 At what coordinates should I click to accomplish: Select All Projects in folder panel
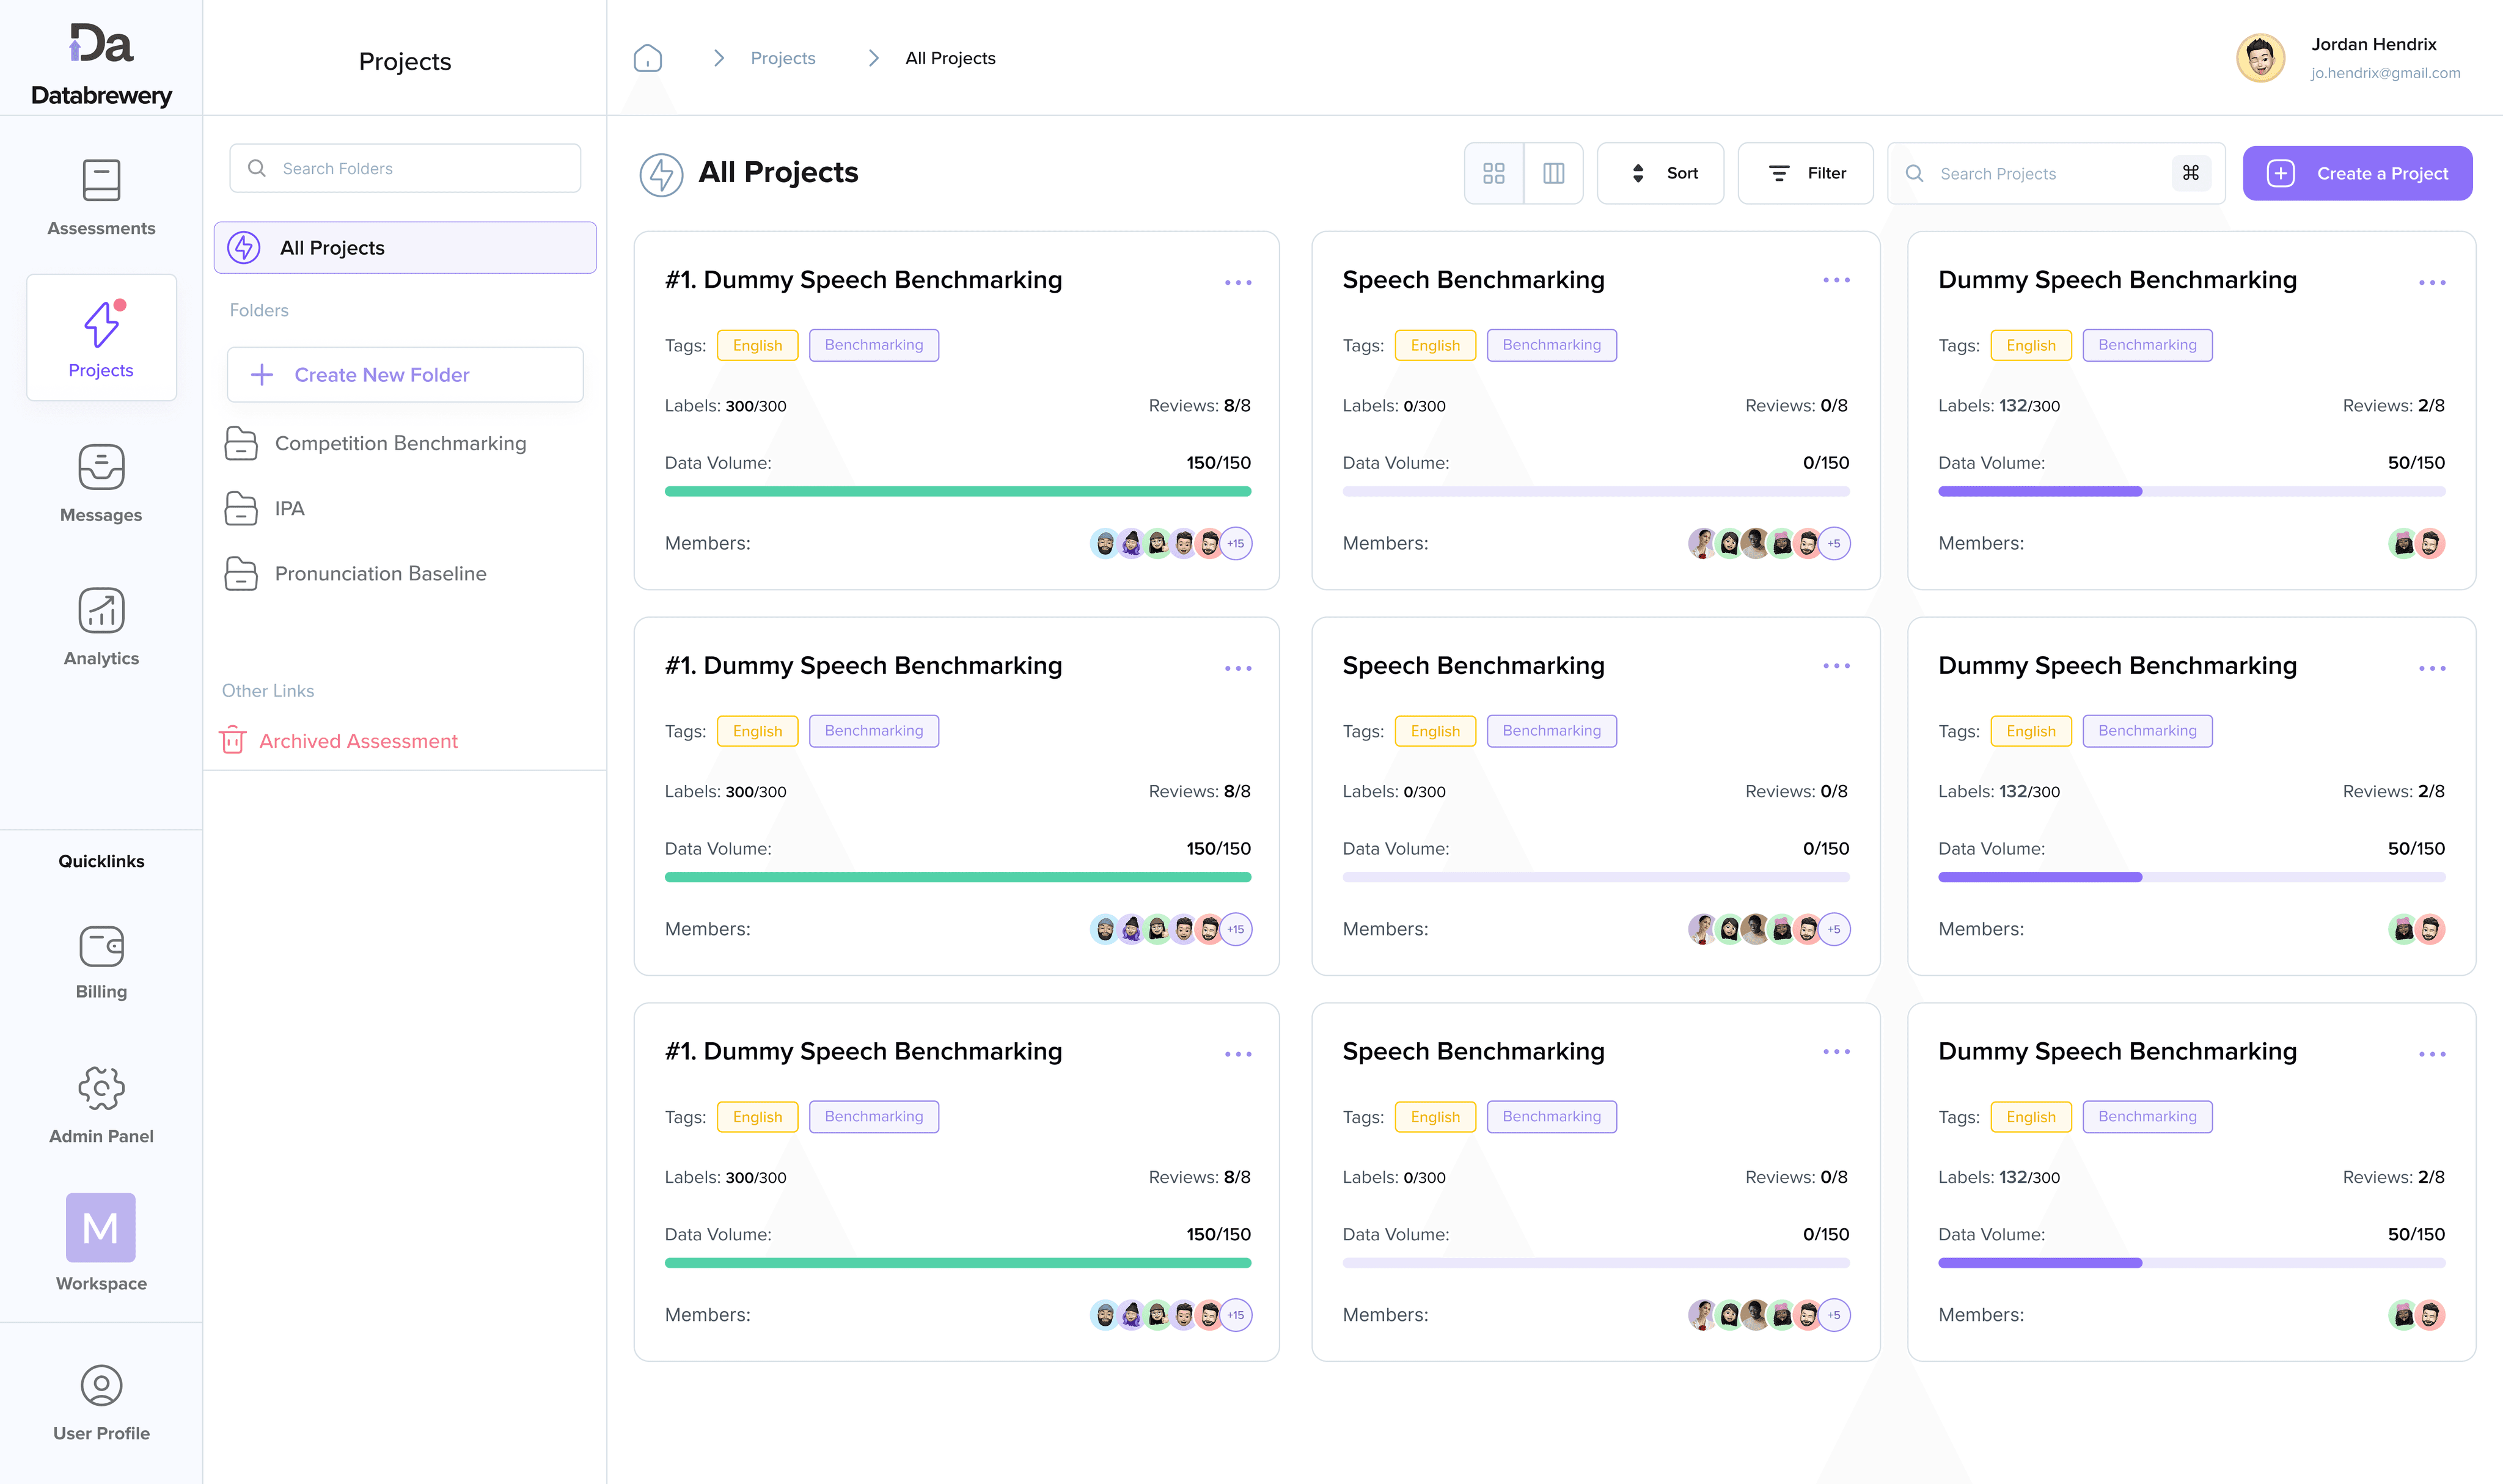click(x=405, y=247)
